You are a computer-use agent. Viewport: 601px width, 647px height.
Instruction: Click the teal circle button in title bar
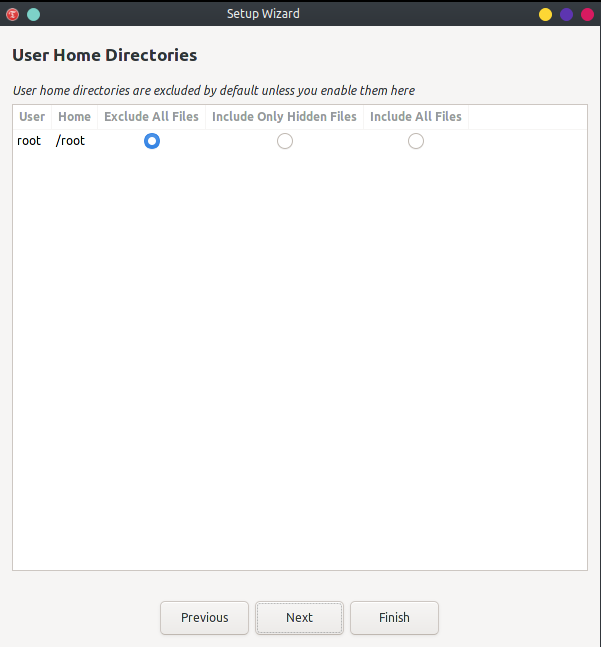(x=33, y=14)
